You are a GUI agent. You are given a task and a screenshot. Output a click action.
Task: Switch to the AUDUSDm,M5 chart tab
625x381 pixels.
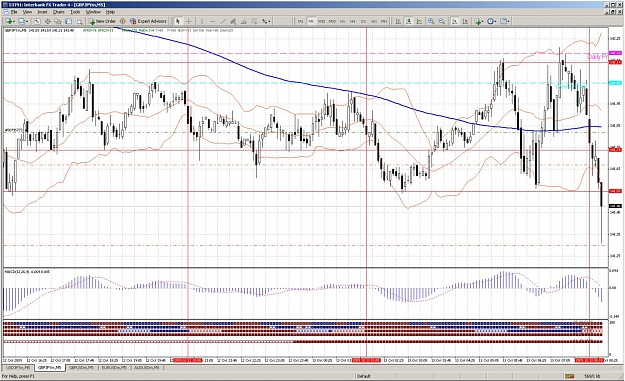(x=147, y=367)
